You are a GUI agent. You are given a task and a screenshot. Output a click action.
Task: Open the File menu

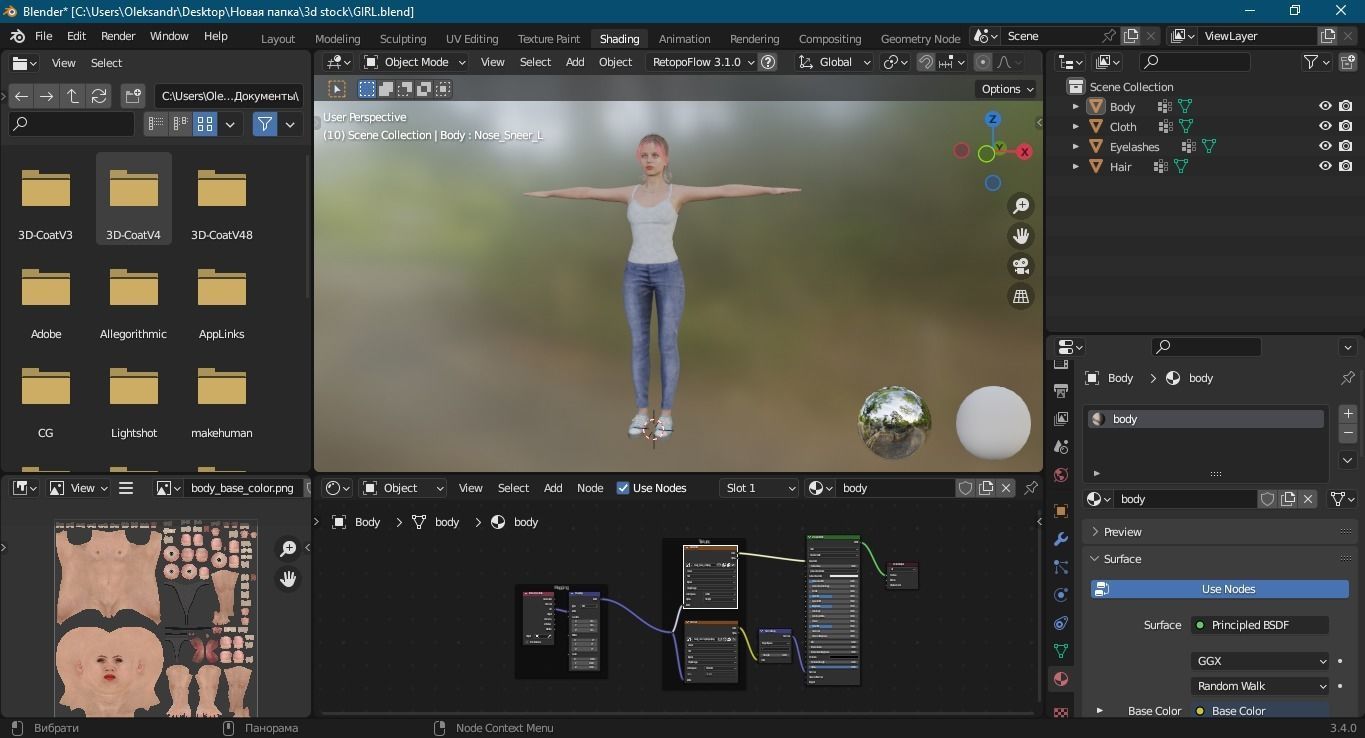tap(44, 36)
